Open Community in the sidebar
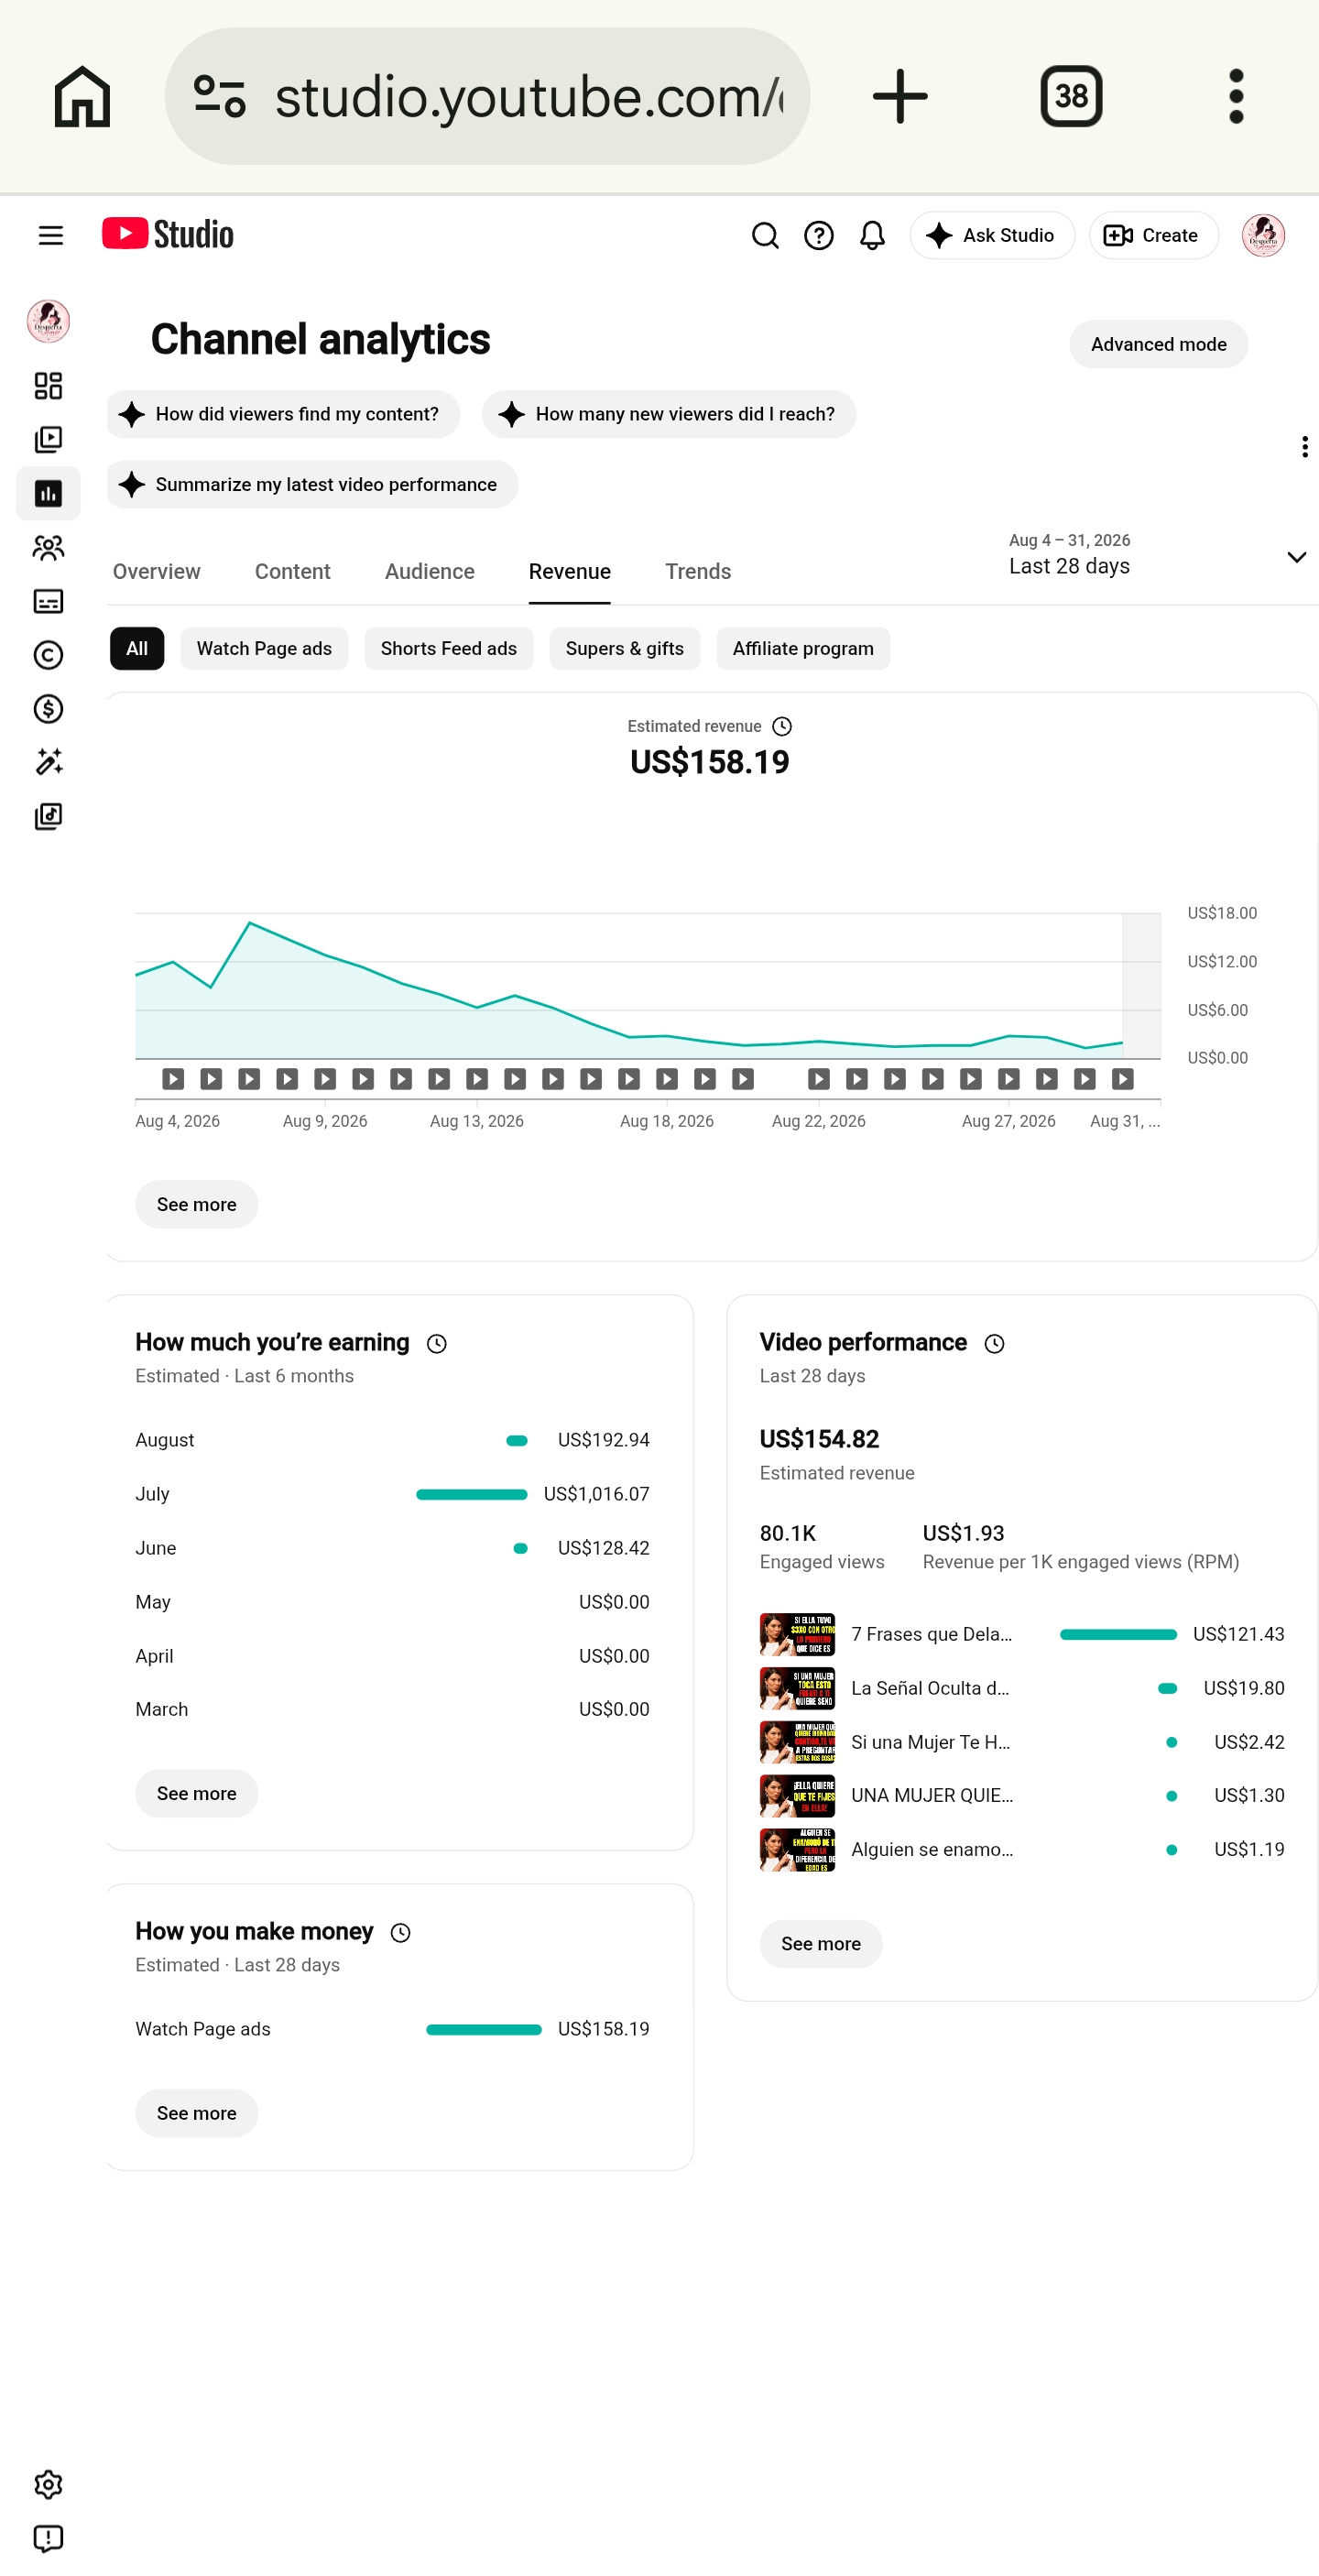This screenshot has height=2576, width=1319. point(48,548)
